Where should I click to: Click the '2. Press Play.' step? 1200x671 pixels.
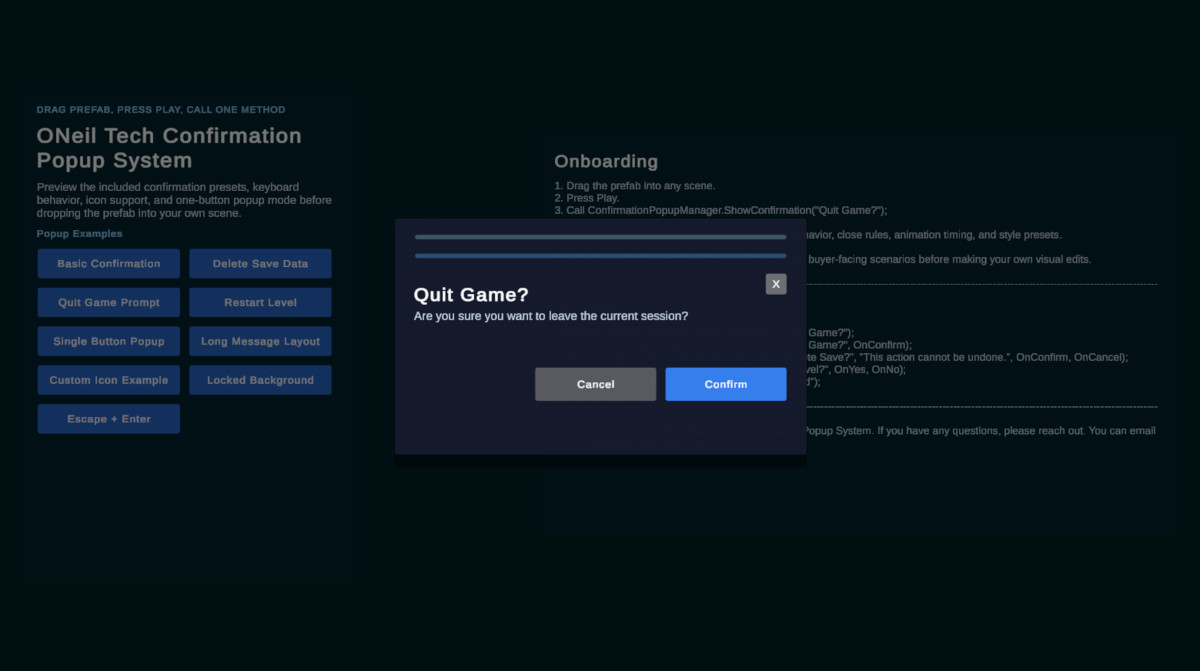[x=587, y=198]
